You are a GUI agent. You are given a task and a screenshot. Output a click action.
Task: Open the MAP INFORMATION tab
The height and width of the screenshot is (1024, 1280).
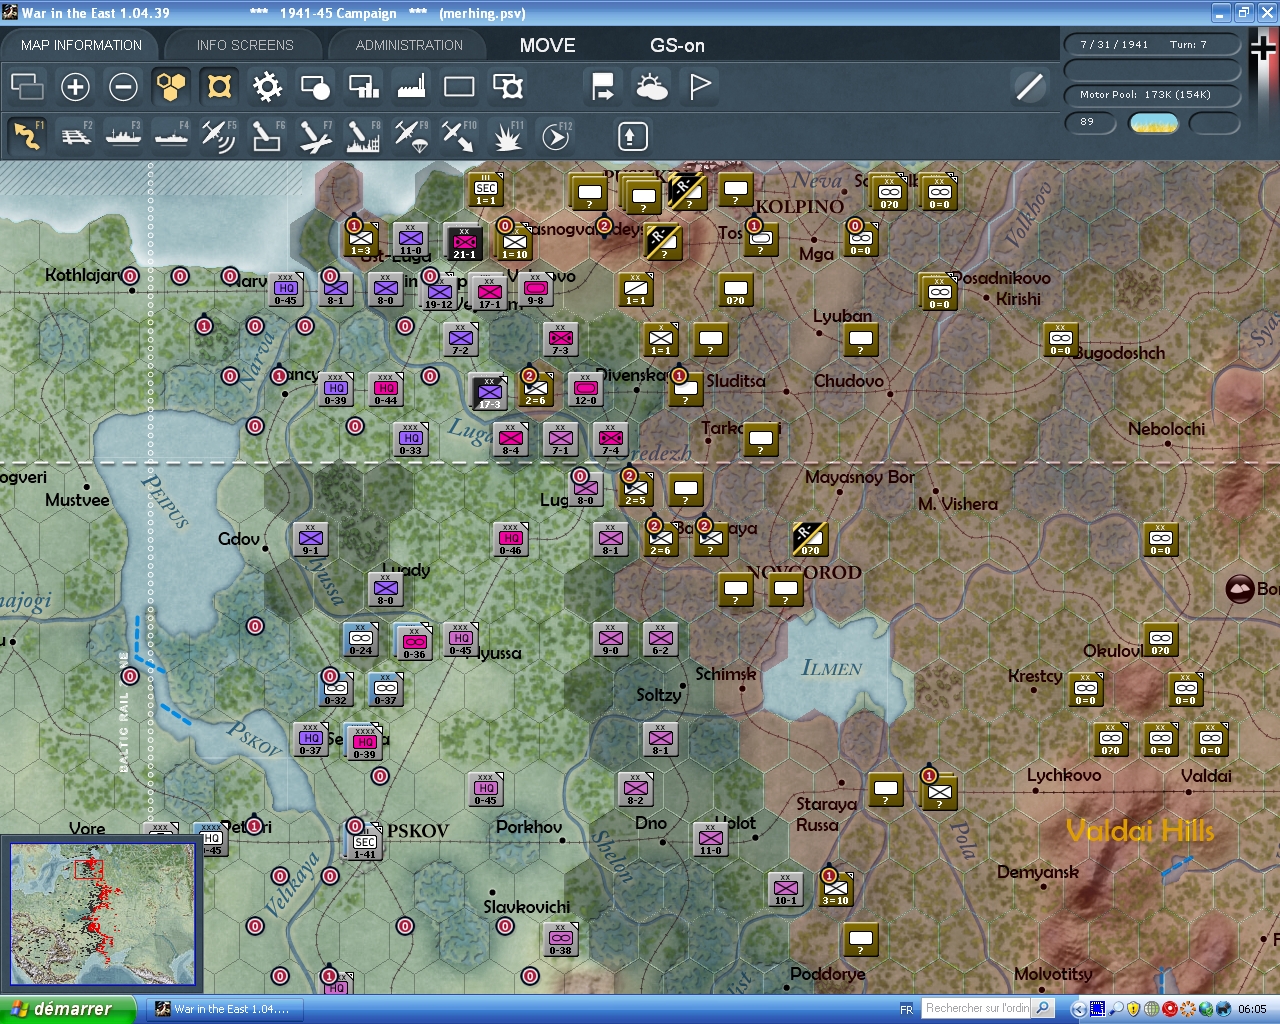pos(81,45)
